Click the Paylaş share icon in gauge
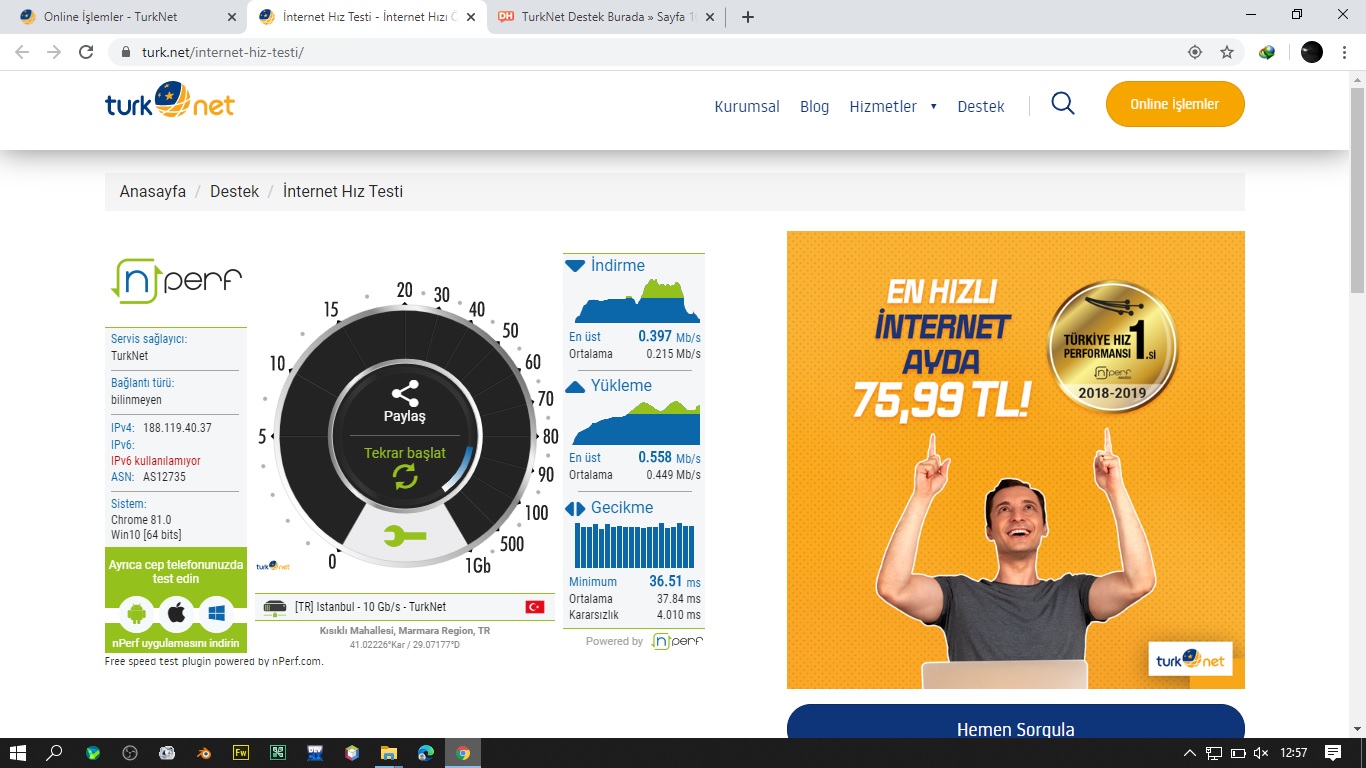1366x768 pixels. pos(405,393)
